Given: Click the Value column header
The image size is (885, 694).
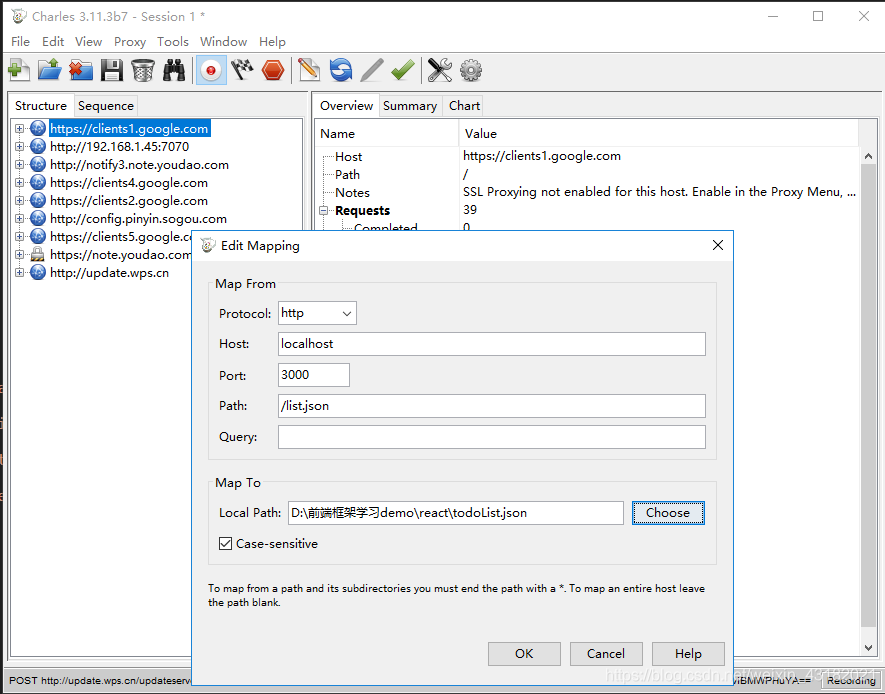Looking at the screenshot, I should click(x=659, y=134).
